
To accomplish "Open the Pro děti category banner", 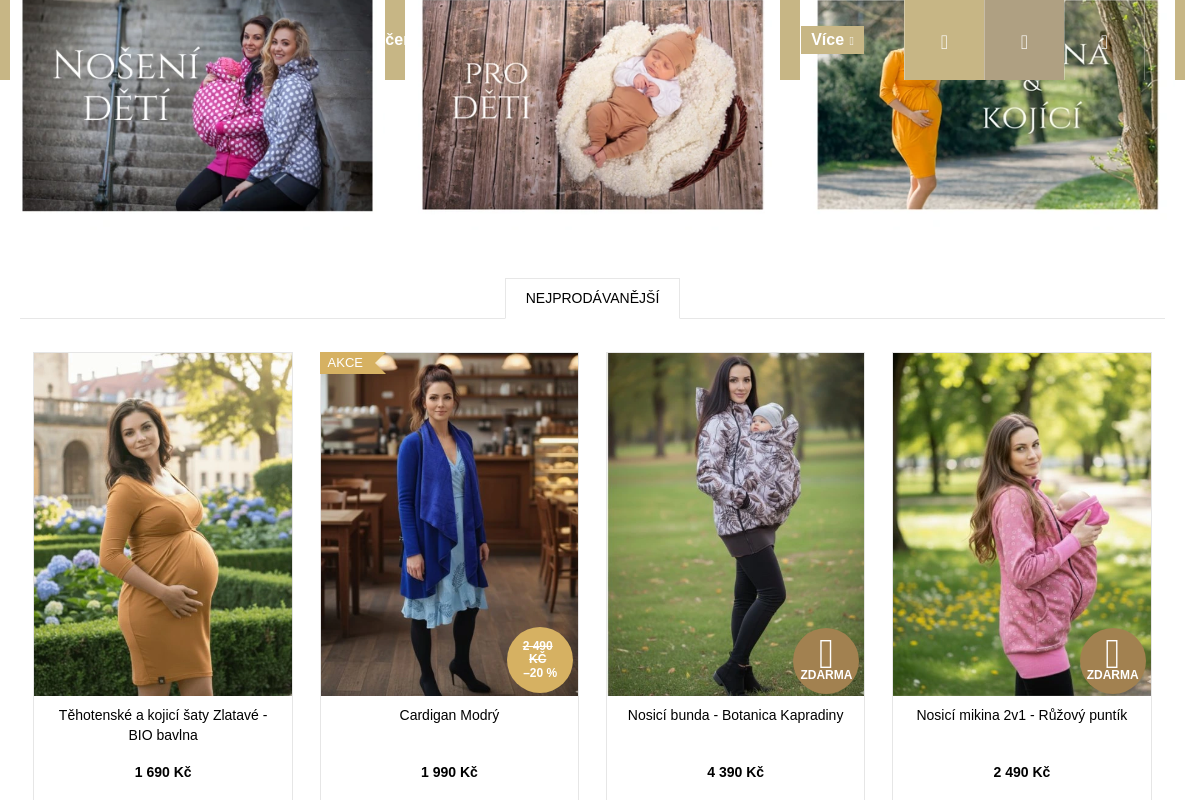I will pyautogui.click(x=592, y=104).
